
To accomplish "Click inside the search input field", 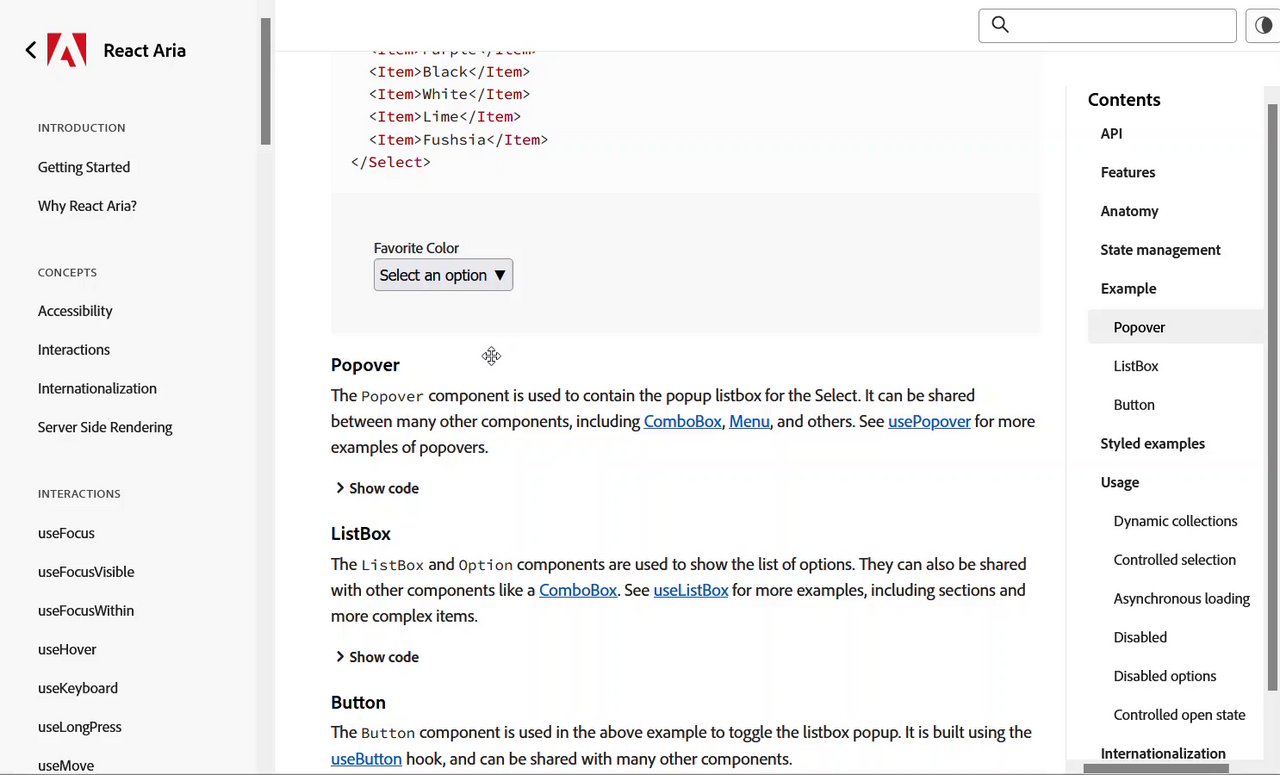I will (1120, 26).
